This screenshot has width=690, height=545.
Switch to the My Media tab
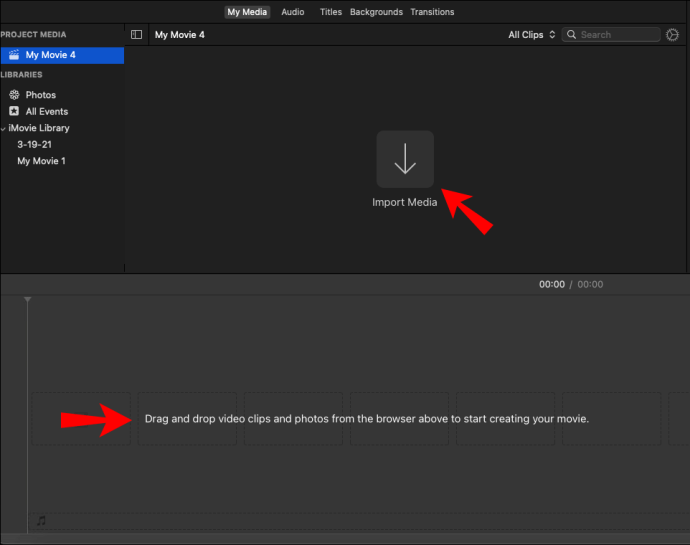[x=247, y=12]
